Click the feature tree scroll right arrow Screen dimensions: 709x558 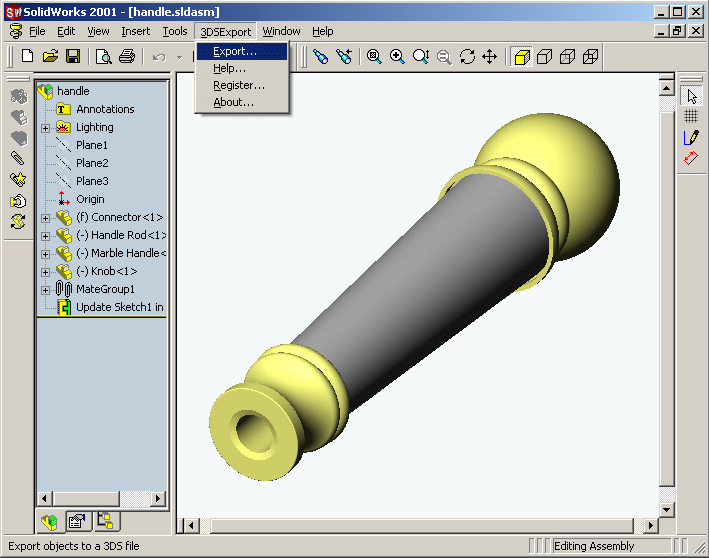tap(158, 498)
